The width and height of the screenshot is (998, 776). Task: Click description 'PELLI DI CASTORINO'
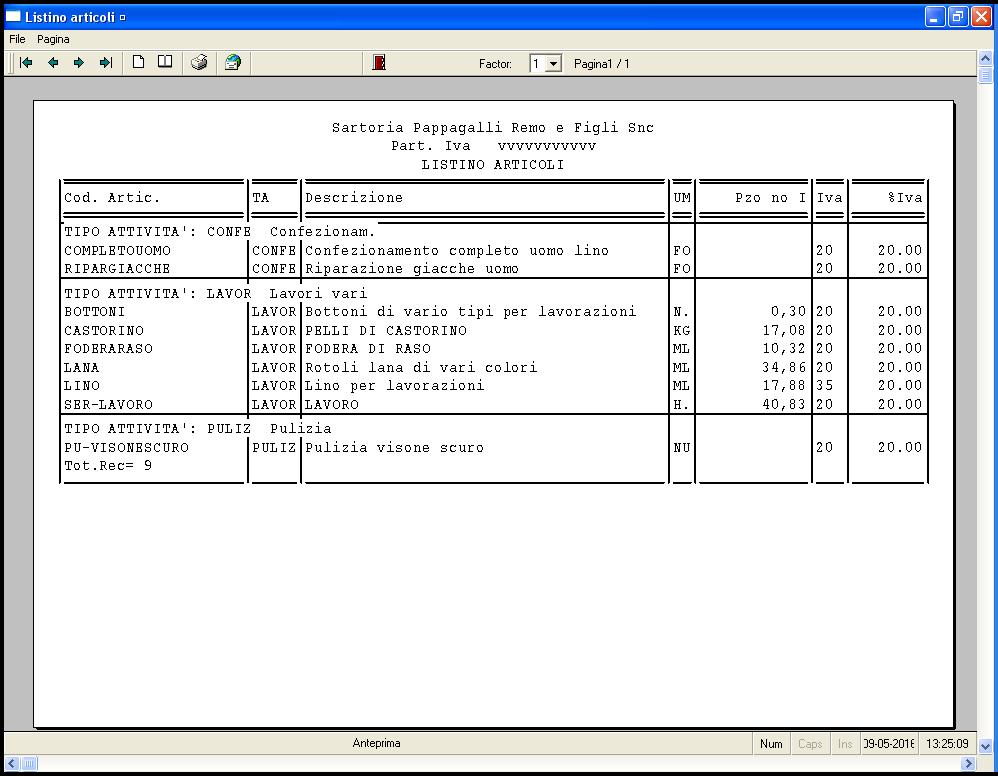click(x=386, y=331)
